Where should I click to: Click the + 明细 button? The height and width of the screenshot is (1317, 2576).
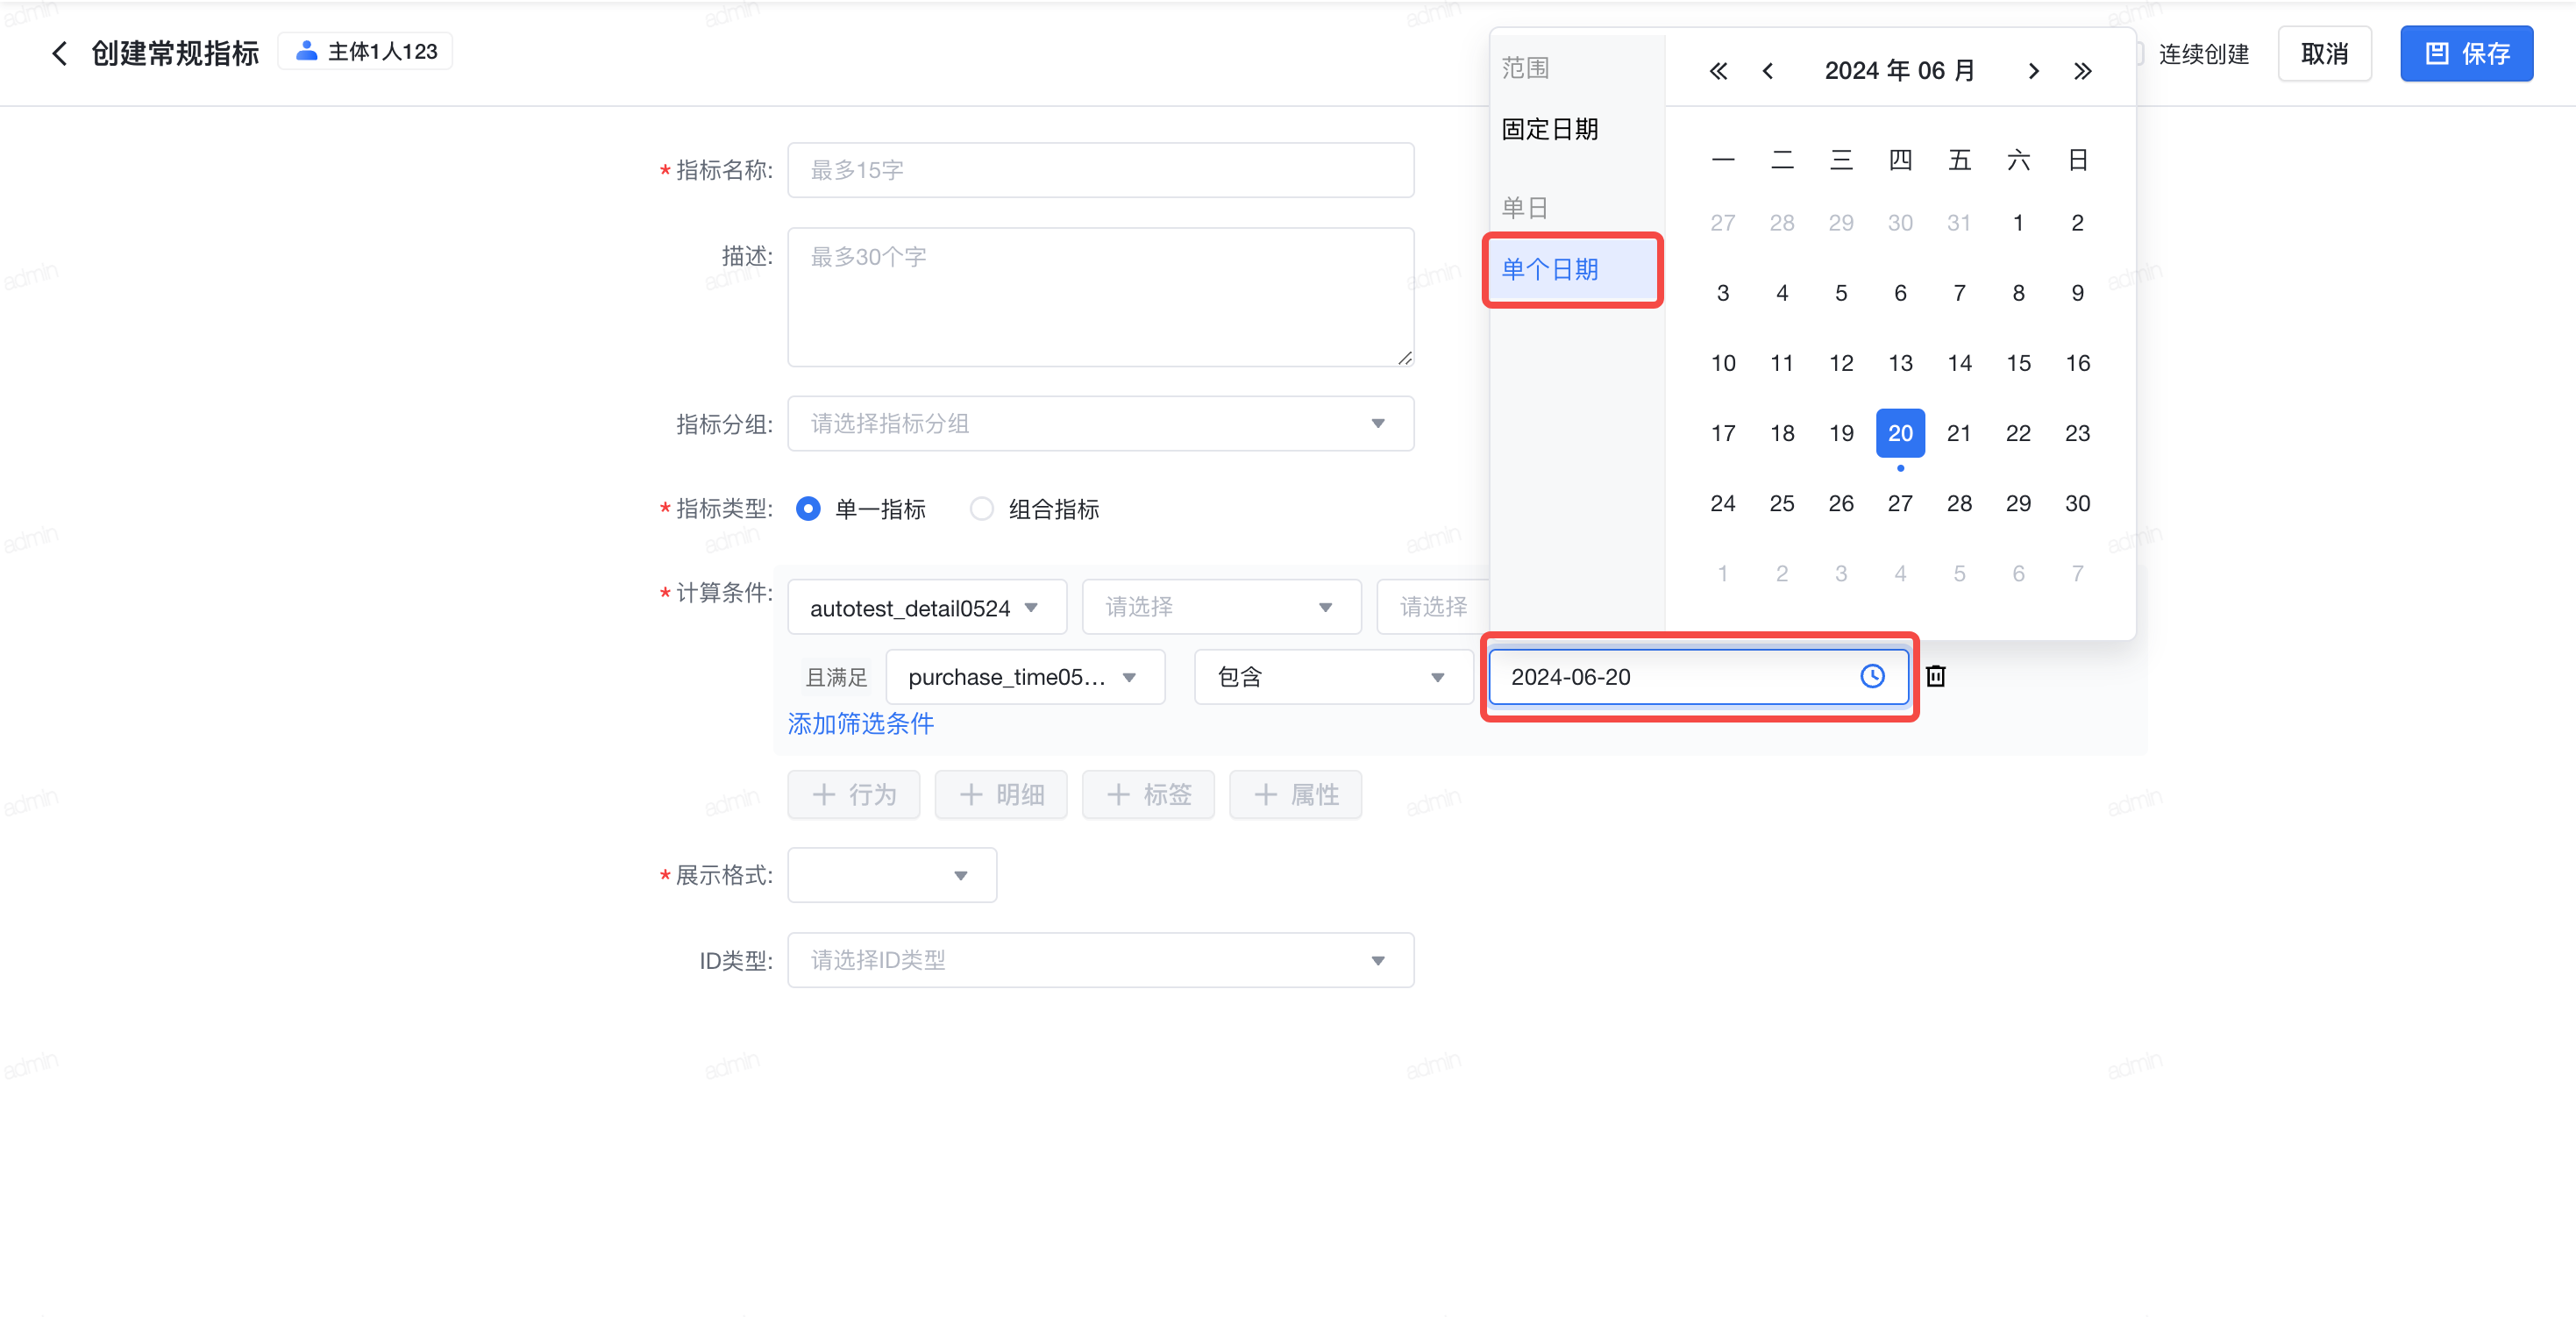[x=1000, y=795]
